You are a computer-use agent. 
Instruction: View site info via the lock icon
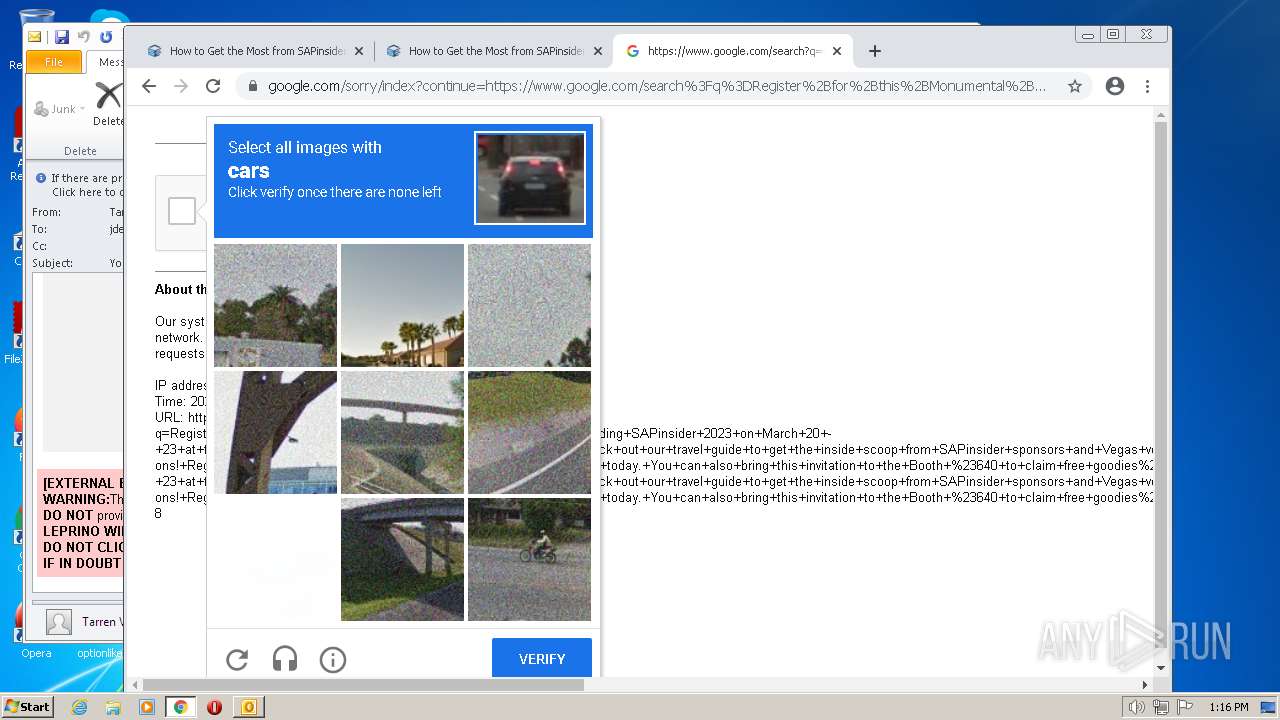pos(253,86)
